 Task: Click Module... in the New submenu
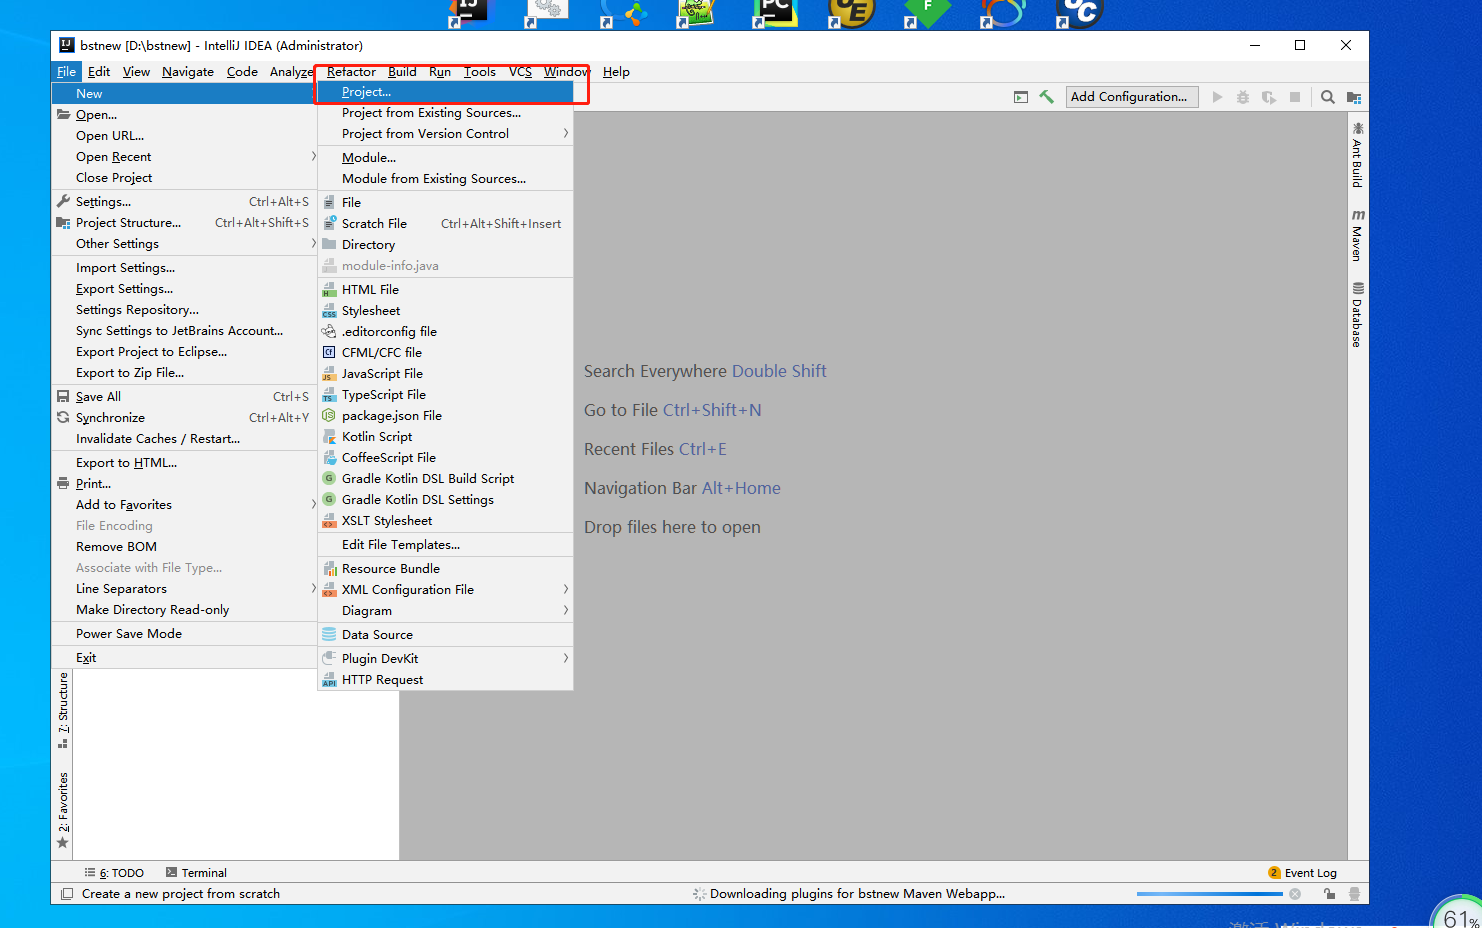tap(445, 158)
